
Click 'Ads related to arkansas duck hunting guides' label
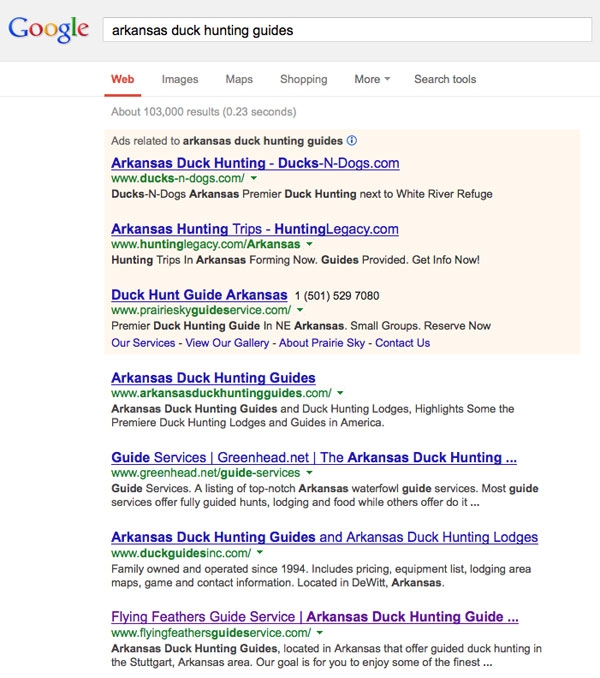(x=227, y=141)
